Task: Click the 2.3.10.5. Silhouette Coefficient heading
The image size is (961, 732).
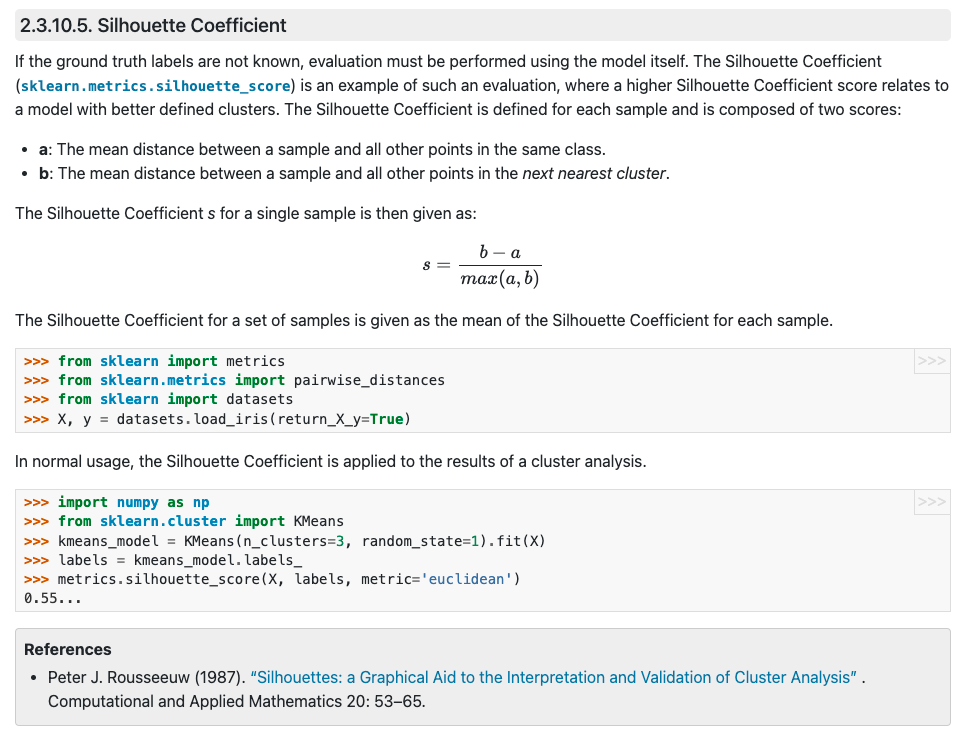Action: pos(153,25)
